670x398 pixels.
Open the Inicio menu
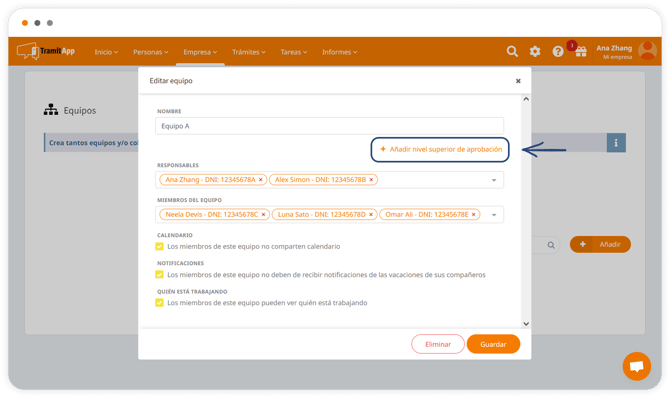point(106,52)
